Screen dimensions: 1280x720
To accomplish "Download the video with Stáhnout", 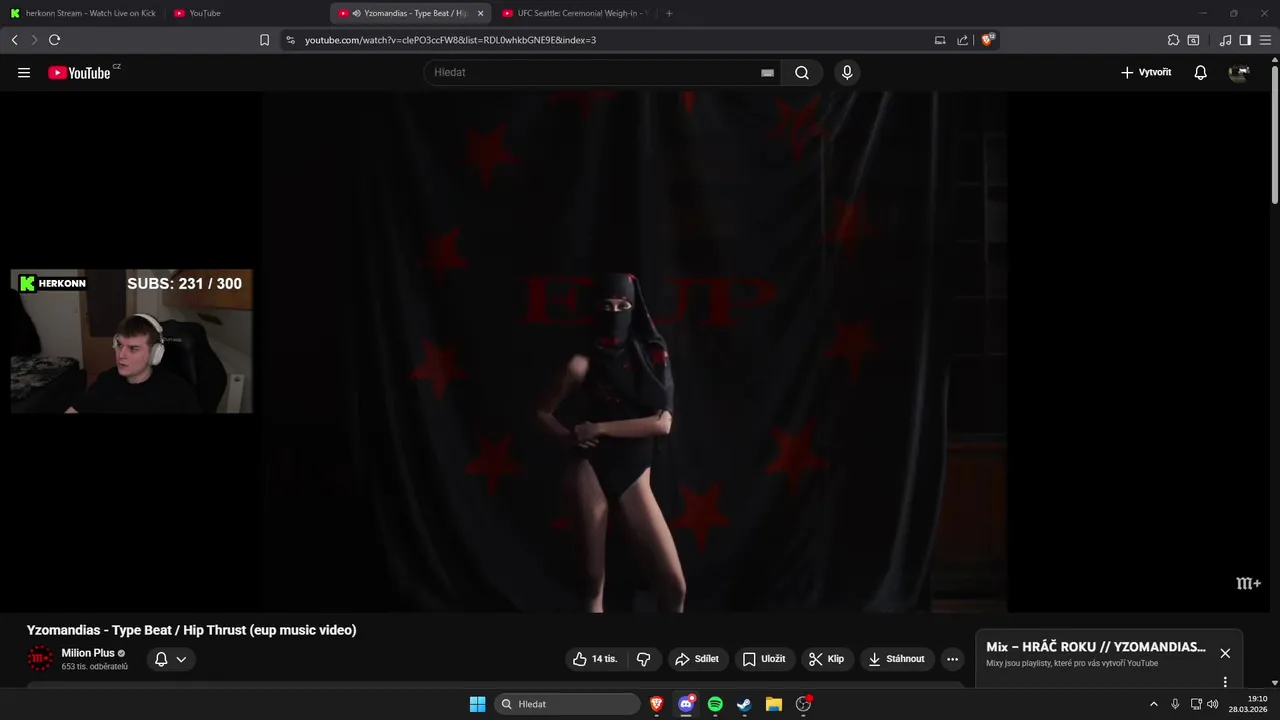I will [897, 659].
